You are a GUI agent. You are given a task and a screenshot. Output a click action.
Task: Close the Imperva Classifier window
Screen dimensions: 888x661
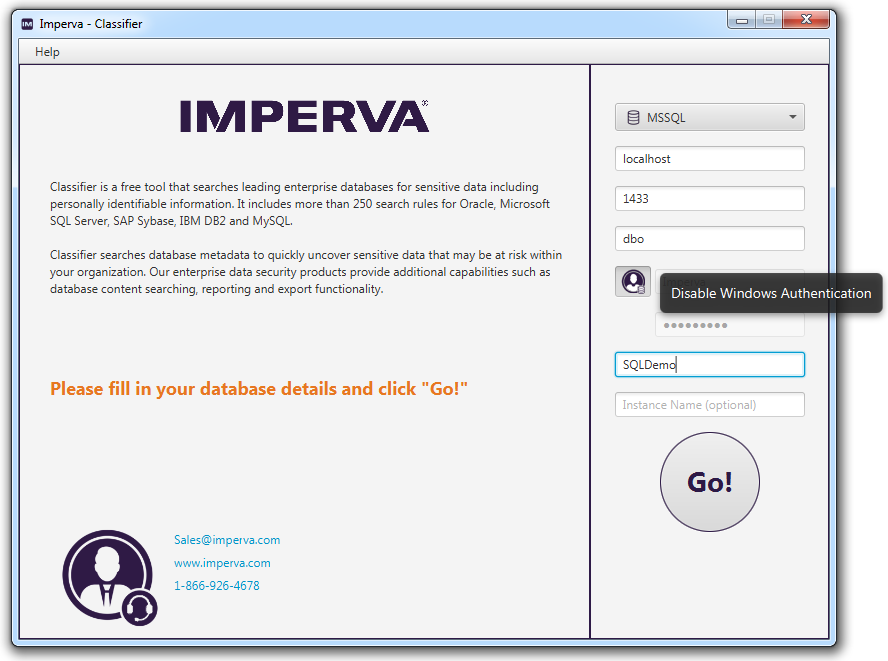pyautogui.click(x=806, y=19)
